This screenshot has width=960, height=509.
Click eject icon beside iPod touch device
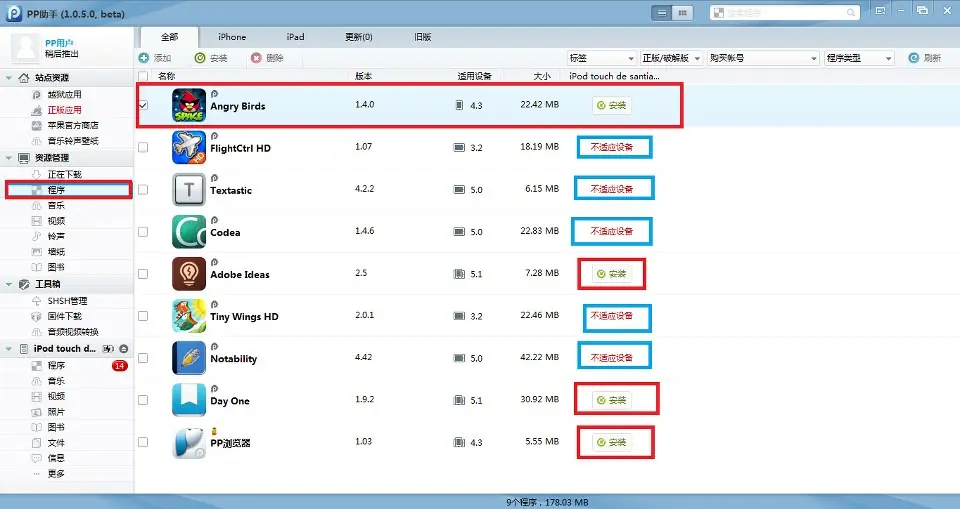[124, 349]
